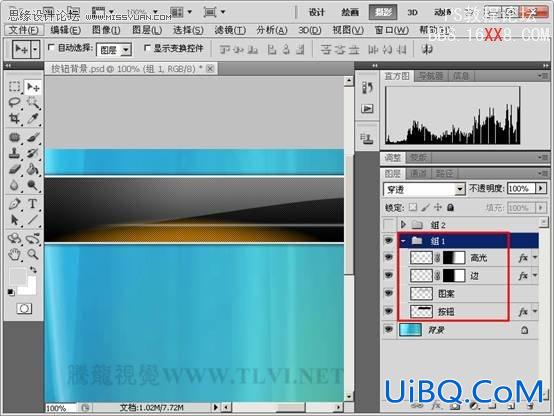Open the History panel icon
Screen dimensions: 554x416
pyautogui.click(x=367, y=87)
